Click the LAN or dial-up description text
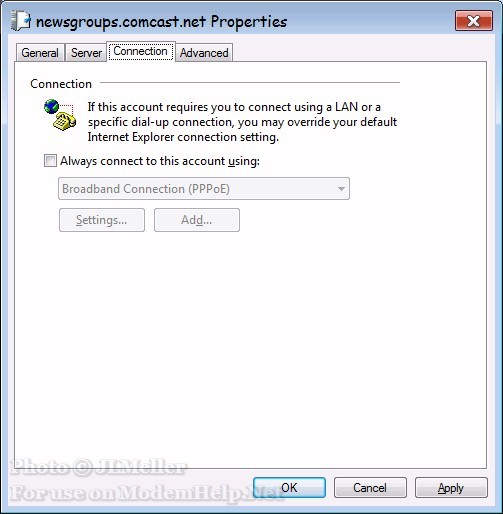Image resolution: width=503 pixels, height=514 pixels. pyautogui.click(x=242, y=122)
